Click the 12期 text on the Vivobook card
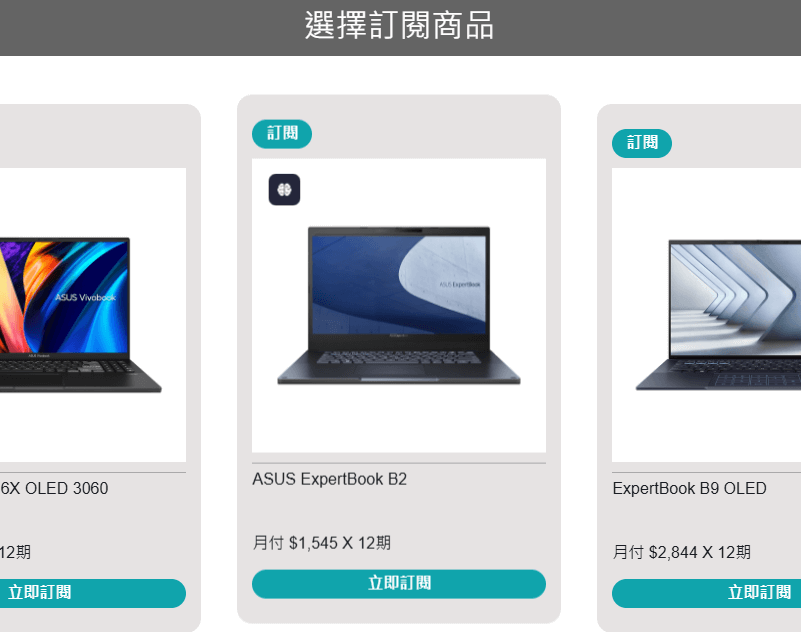Image resolution: width=801 pixels, height=632 pixels. pyautogui.click(x=15, y=552)
